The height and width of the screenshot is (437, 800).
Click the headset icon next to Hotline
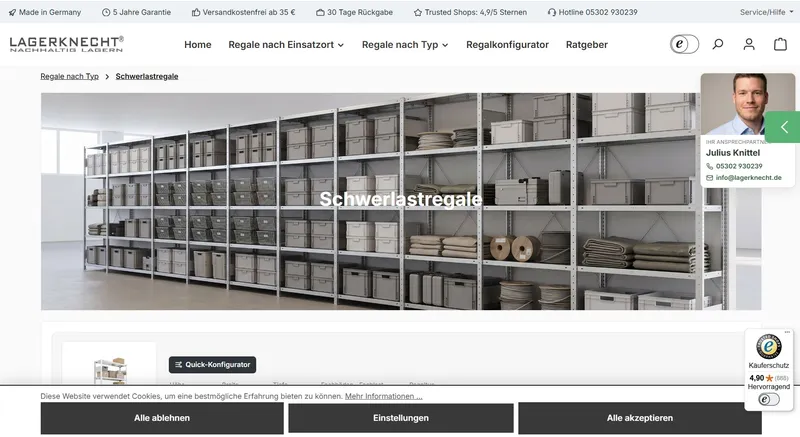point(552,12)
